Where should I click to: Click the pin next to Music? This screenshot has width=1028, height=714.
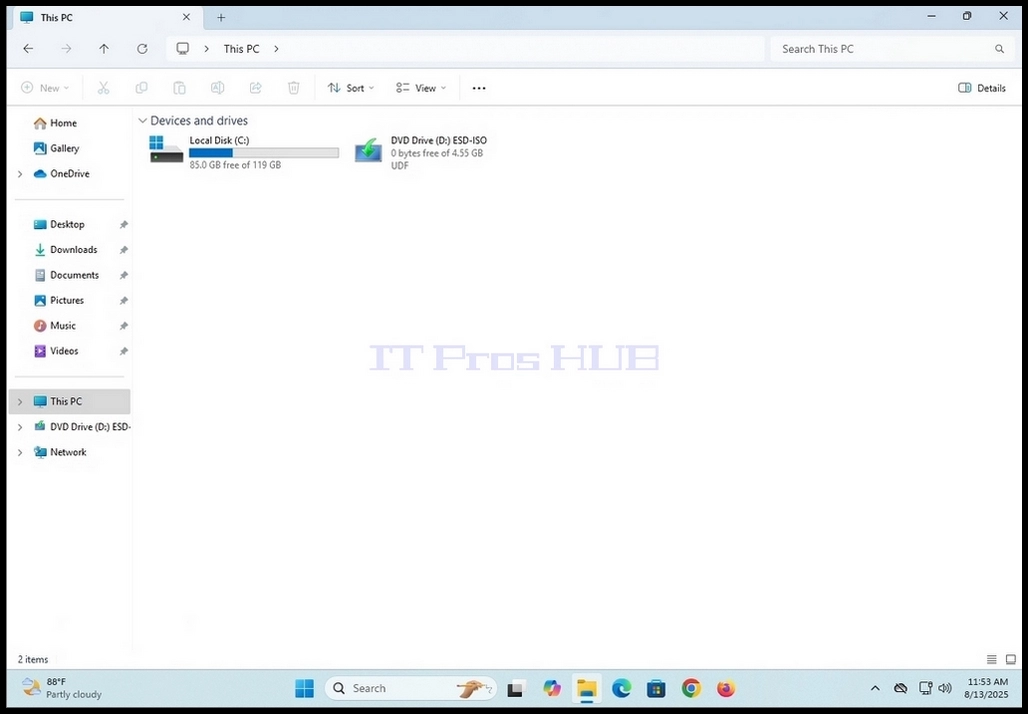(123, 326)
